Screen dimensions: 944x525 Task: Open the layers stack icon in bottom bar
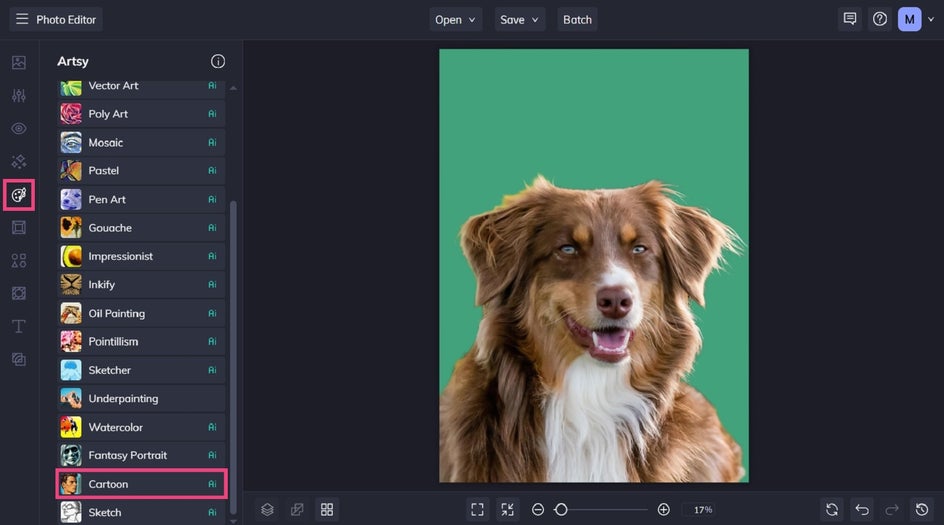coord(267,510)
